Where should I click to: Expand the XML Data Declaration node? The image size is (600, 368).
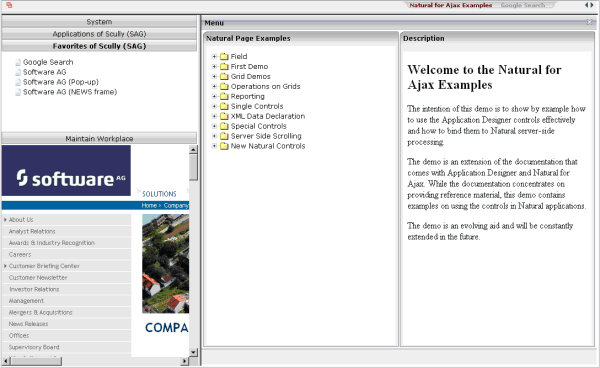214,116
